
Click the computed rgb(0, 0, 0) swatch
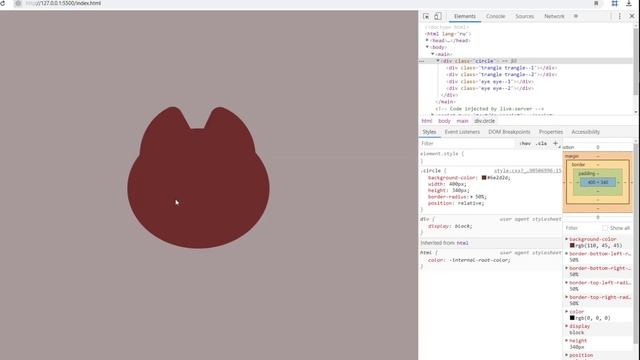(572, 318)
